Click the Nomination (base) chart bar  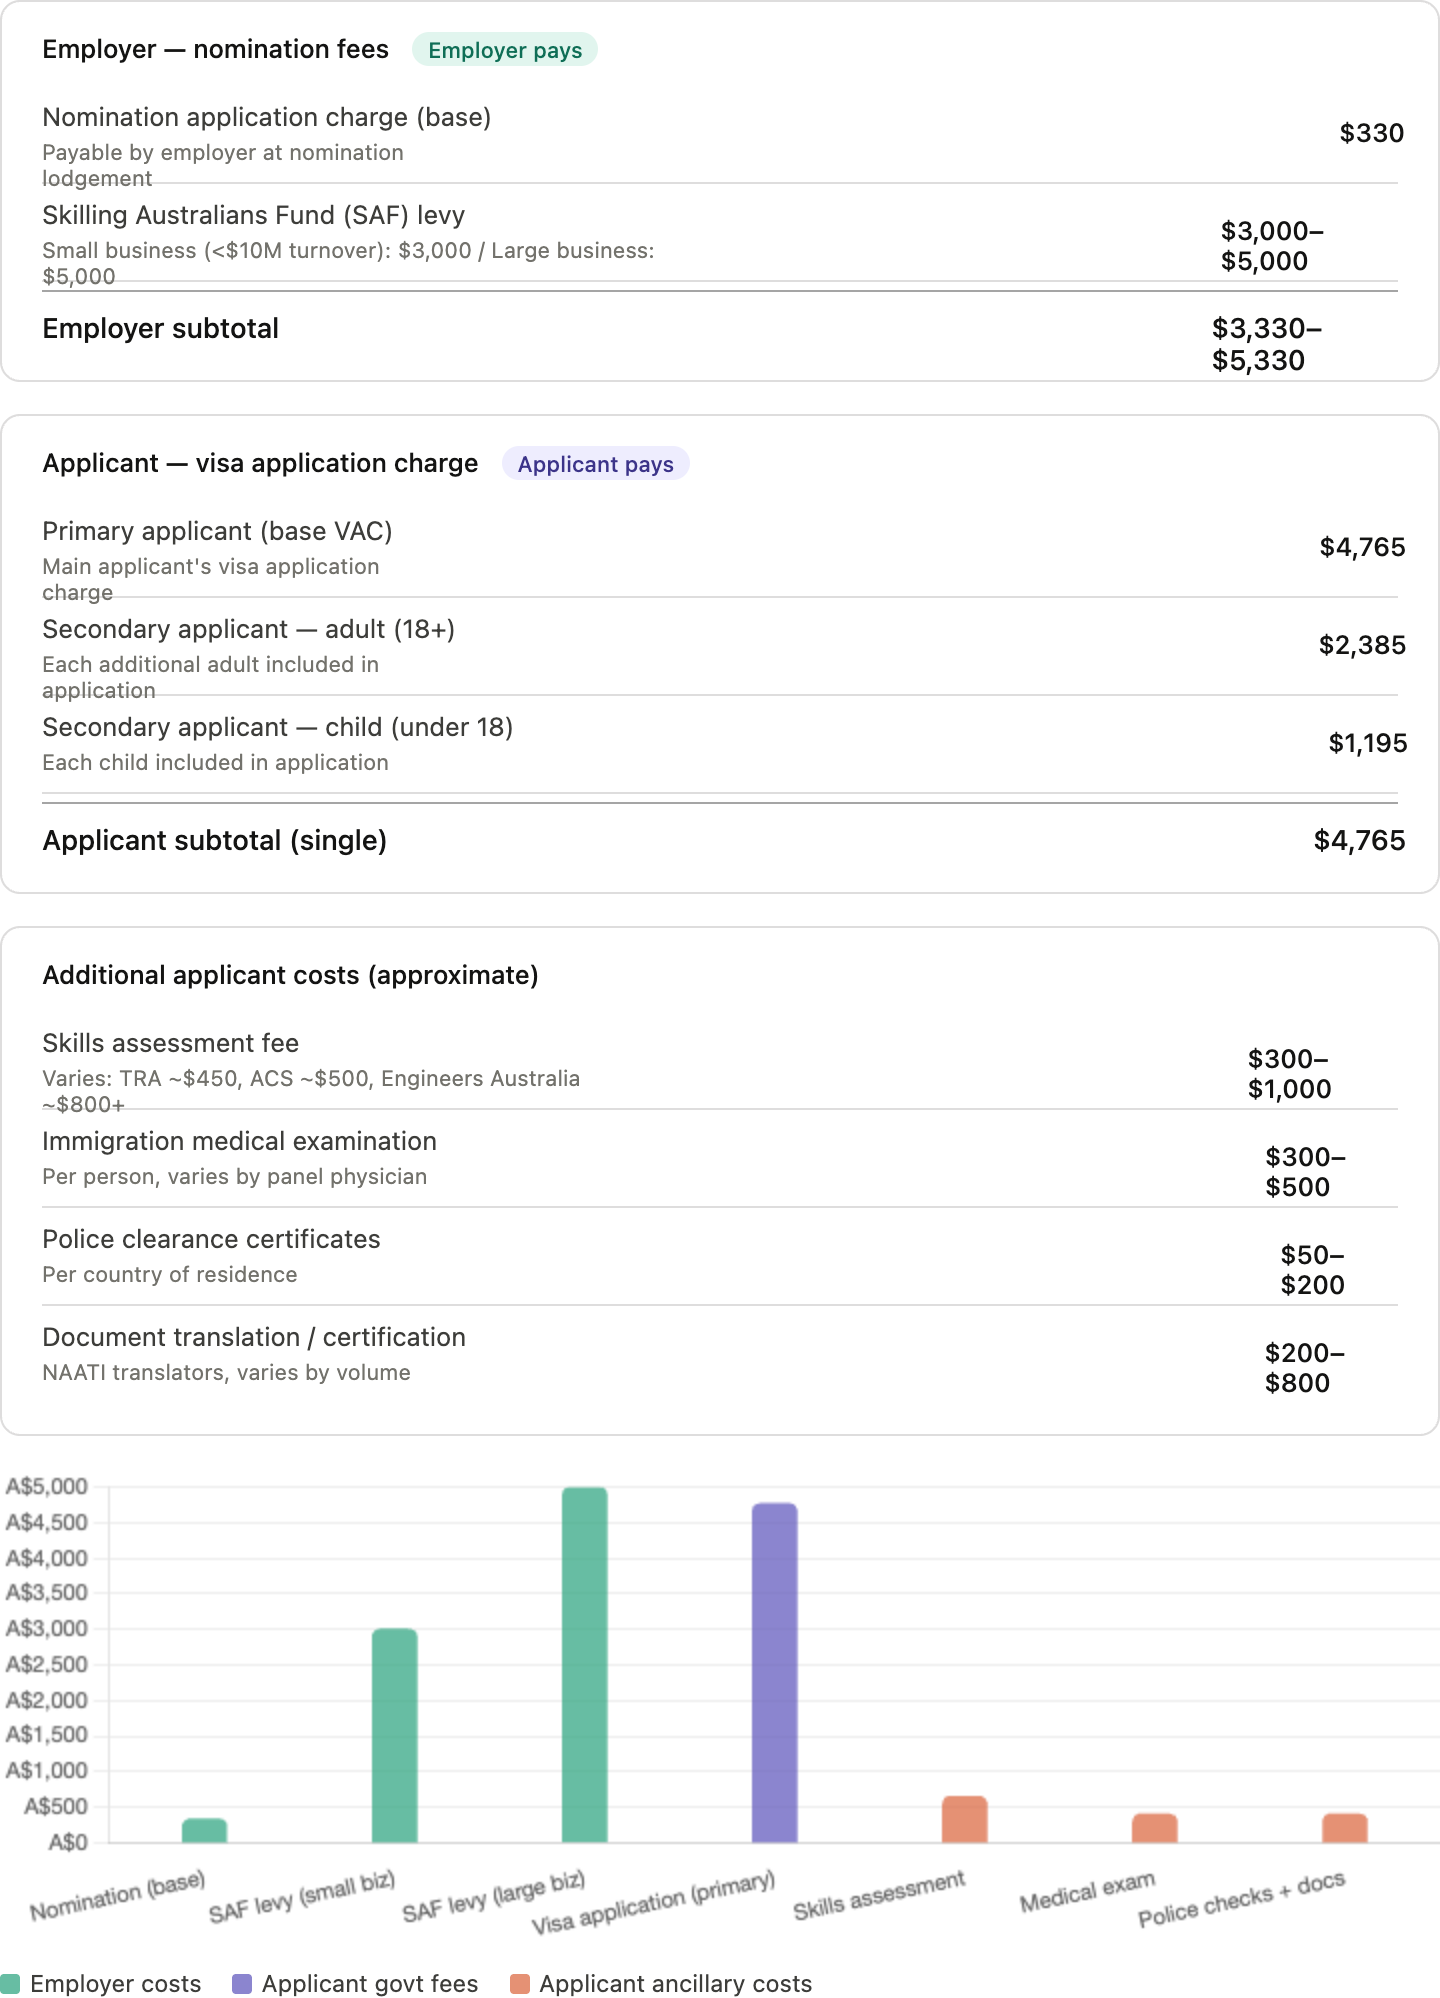(x=205, y=1830)
